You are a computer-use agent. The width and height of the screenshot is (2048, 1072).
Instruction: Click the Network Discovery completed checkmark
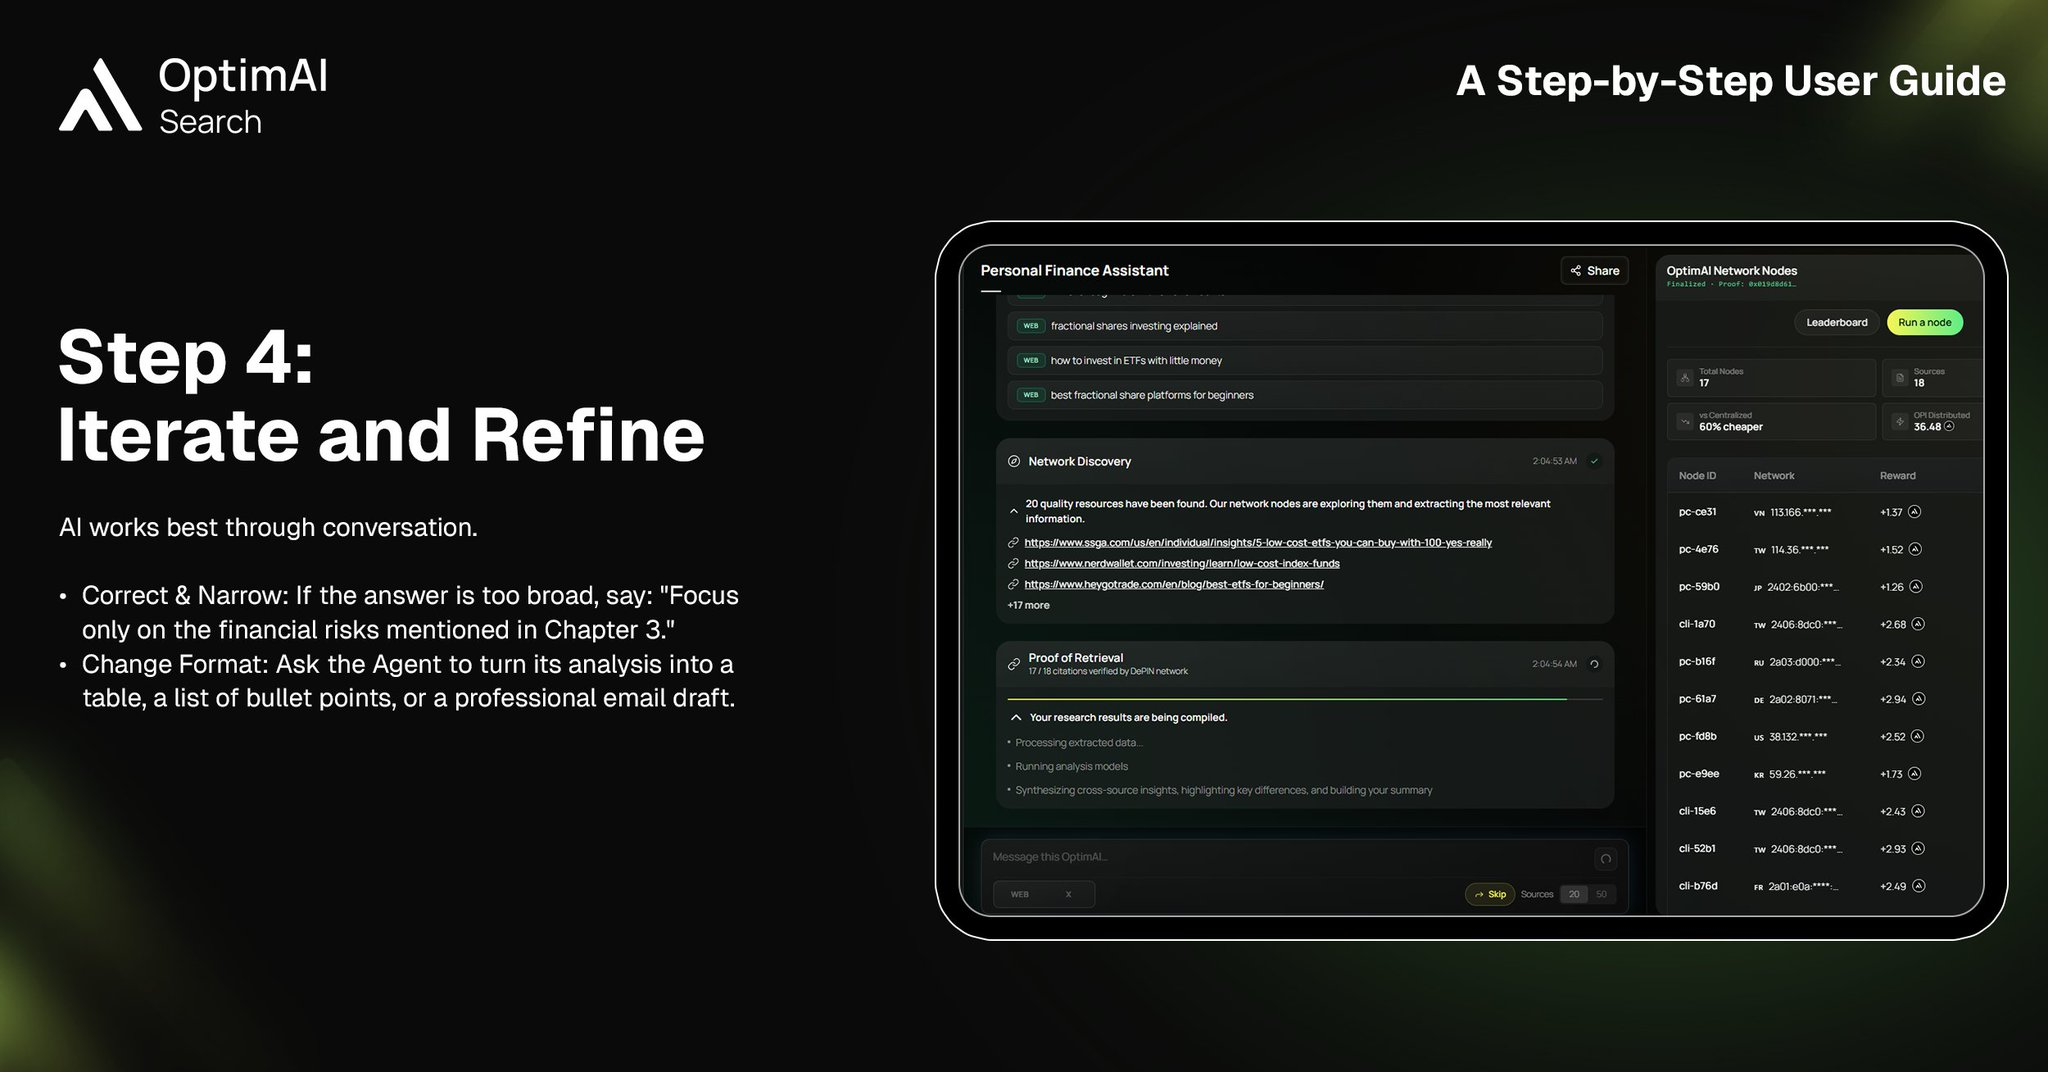[x=1594, y=461]
